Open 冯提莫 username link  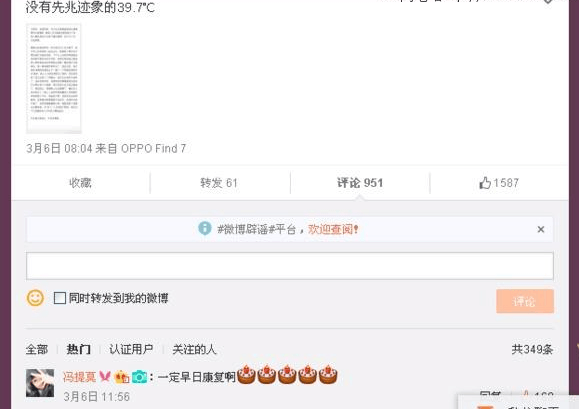[x=79, y=377]
